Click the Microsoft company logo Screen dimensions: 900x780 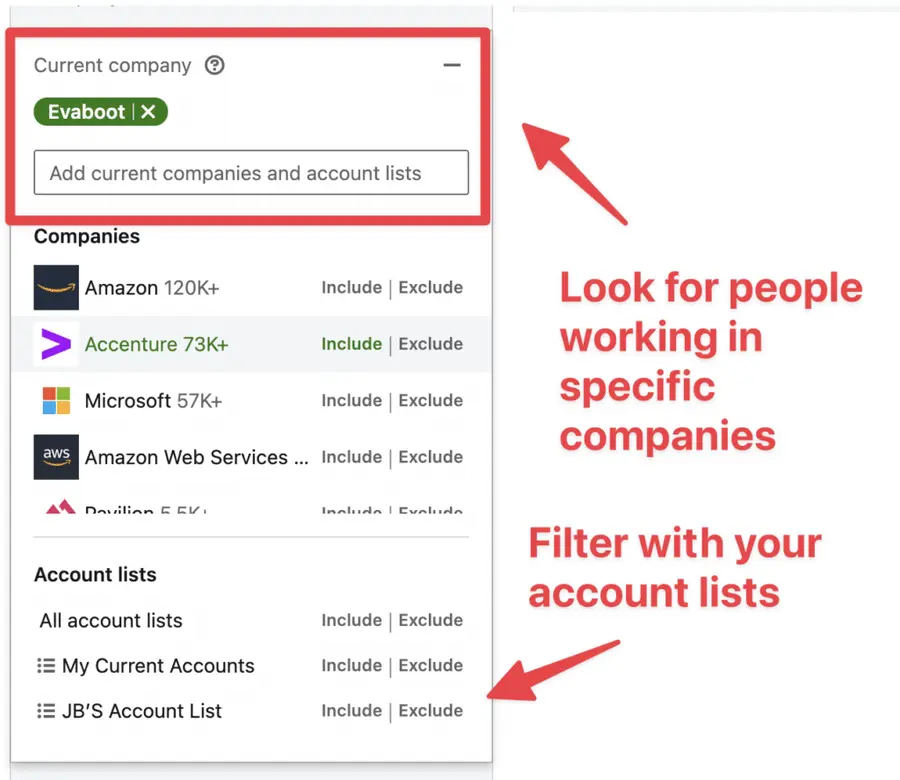click(56, 400)
